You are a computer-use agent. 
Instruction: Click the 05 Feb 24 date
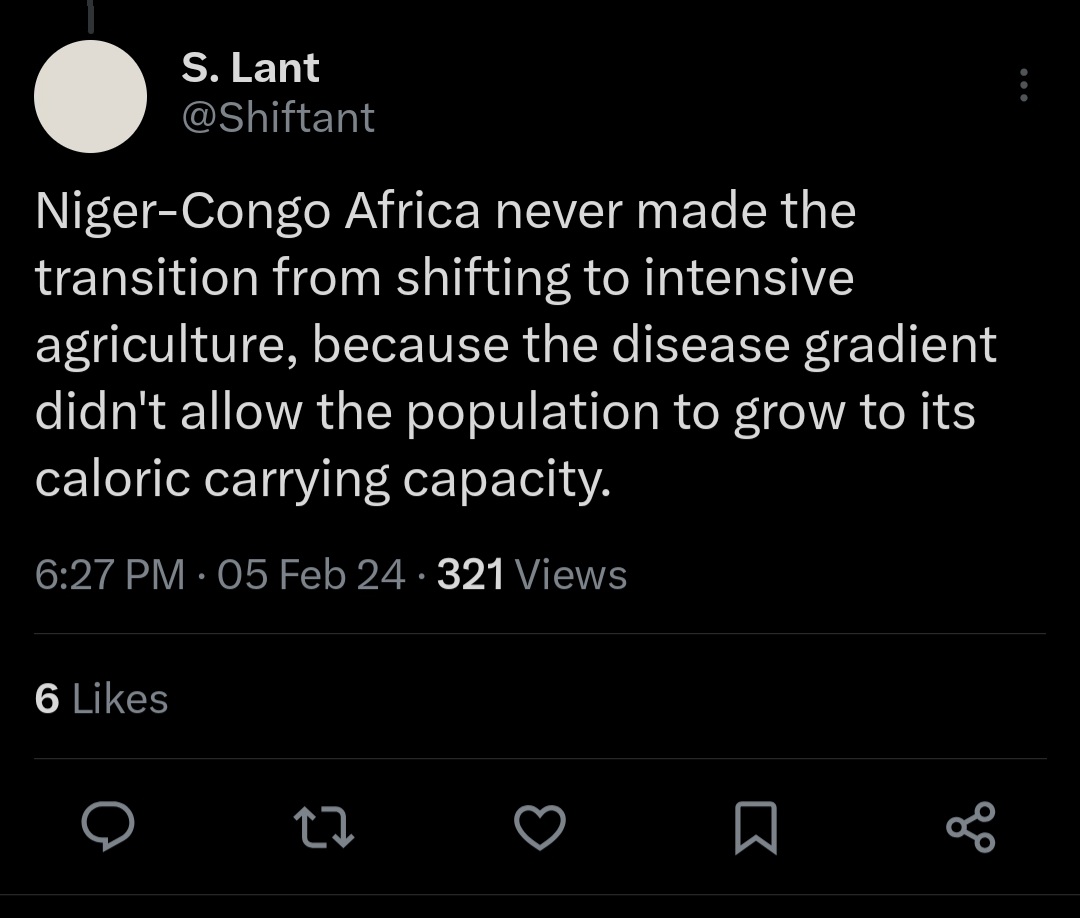pos(311,575)
